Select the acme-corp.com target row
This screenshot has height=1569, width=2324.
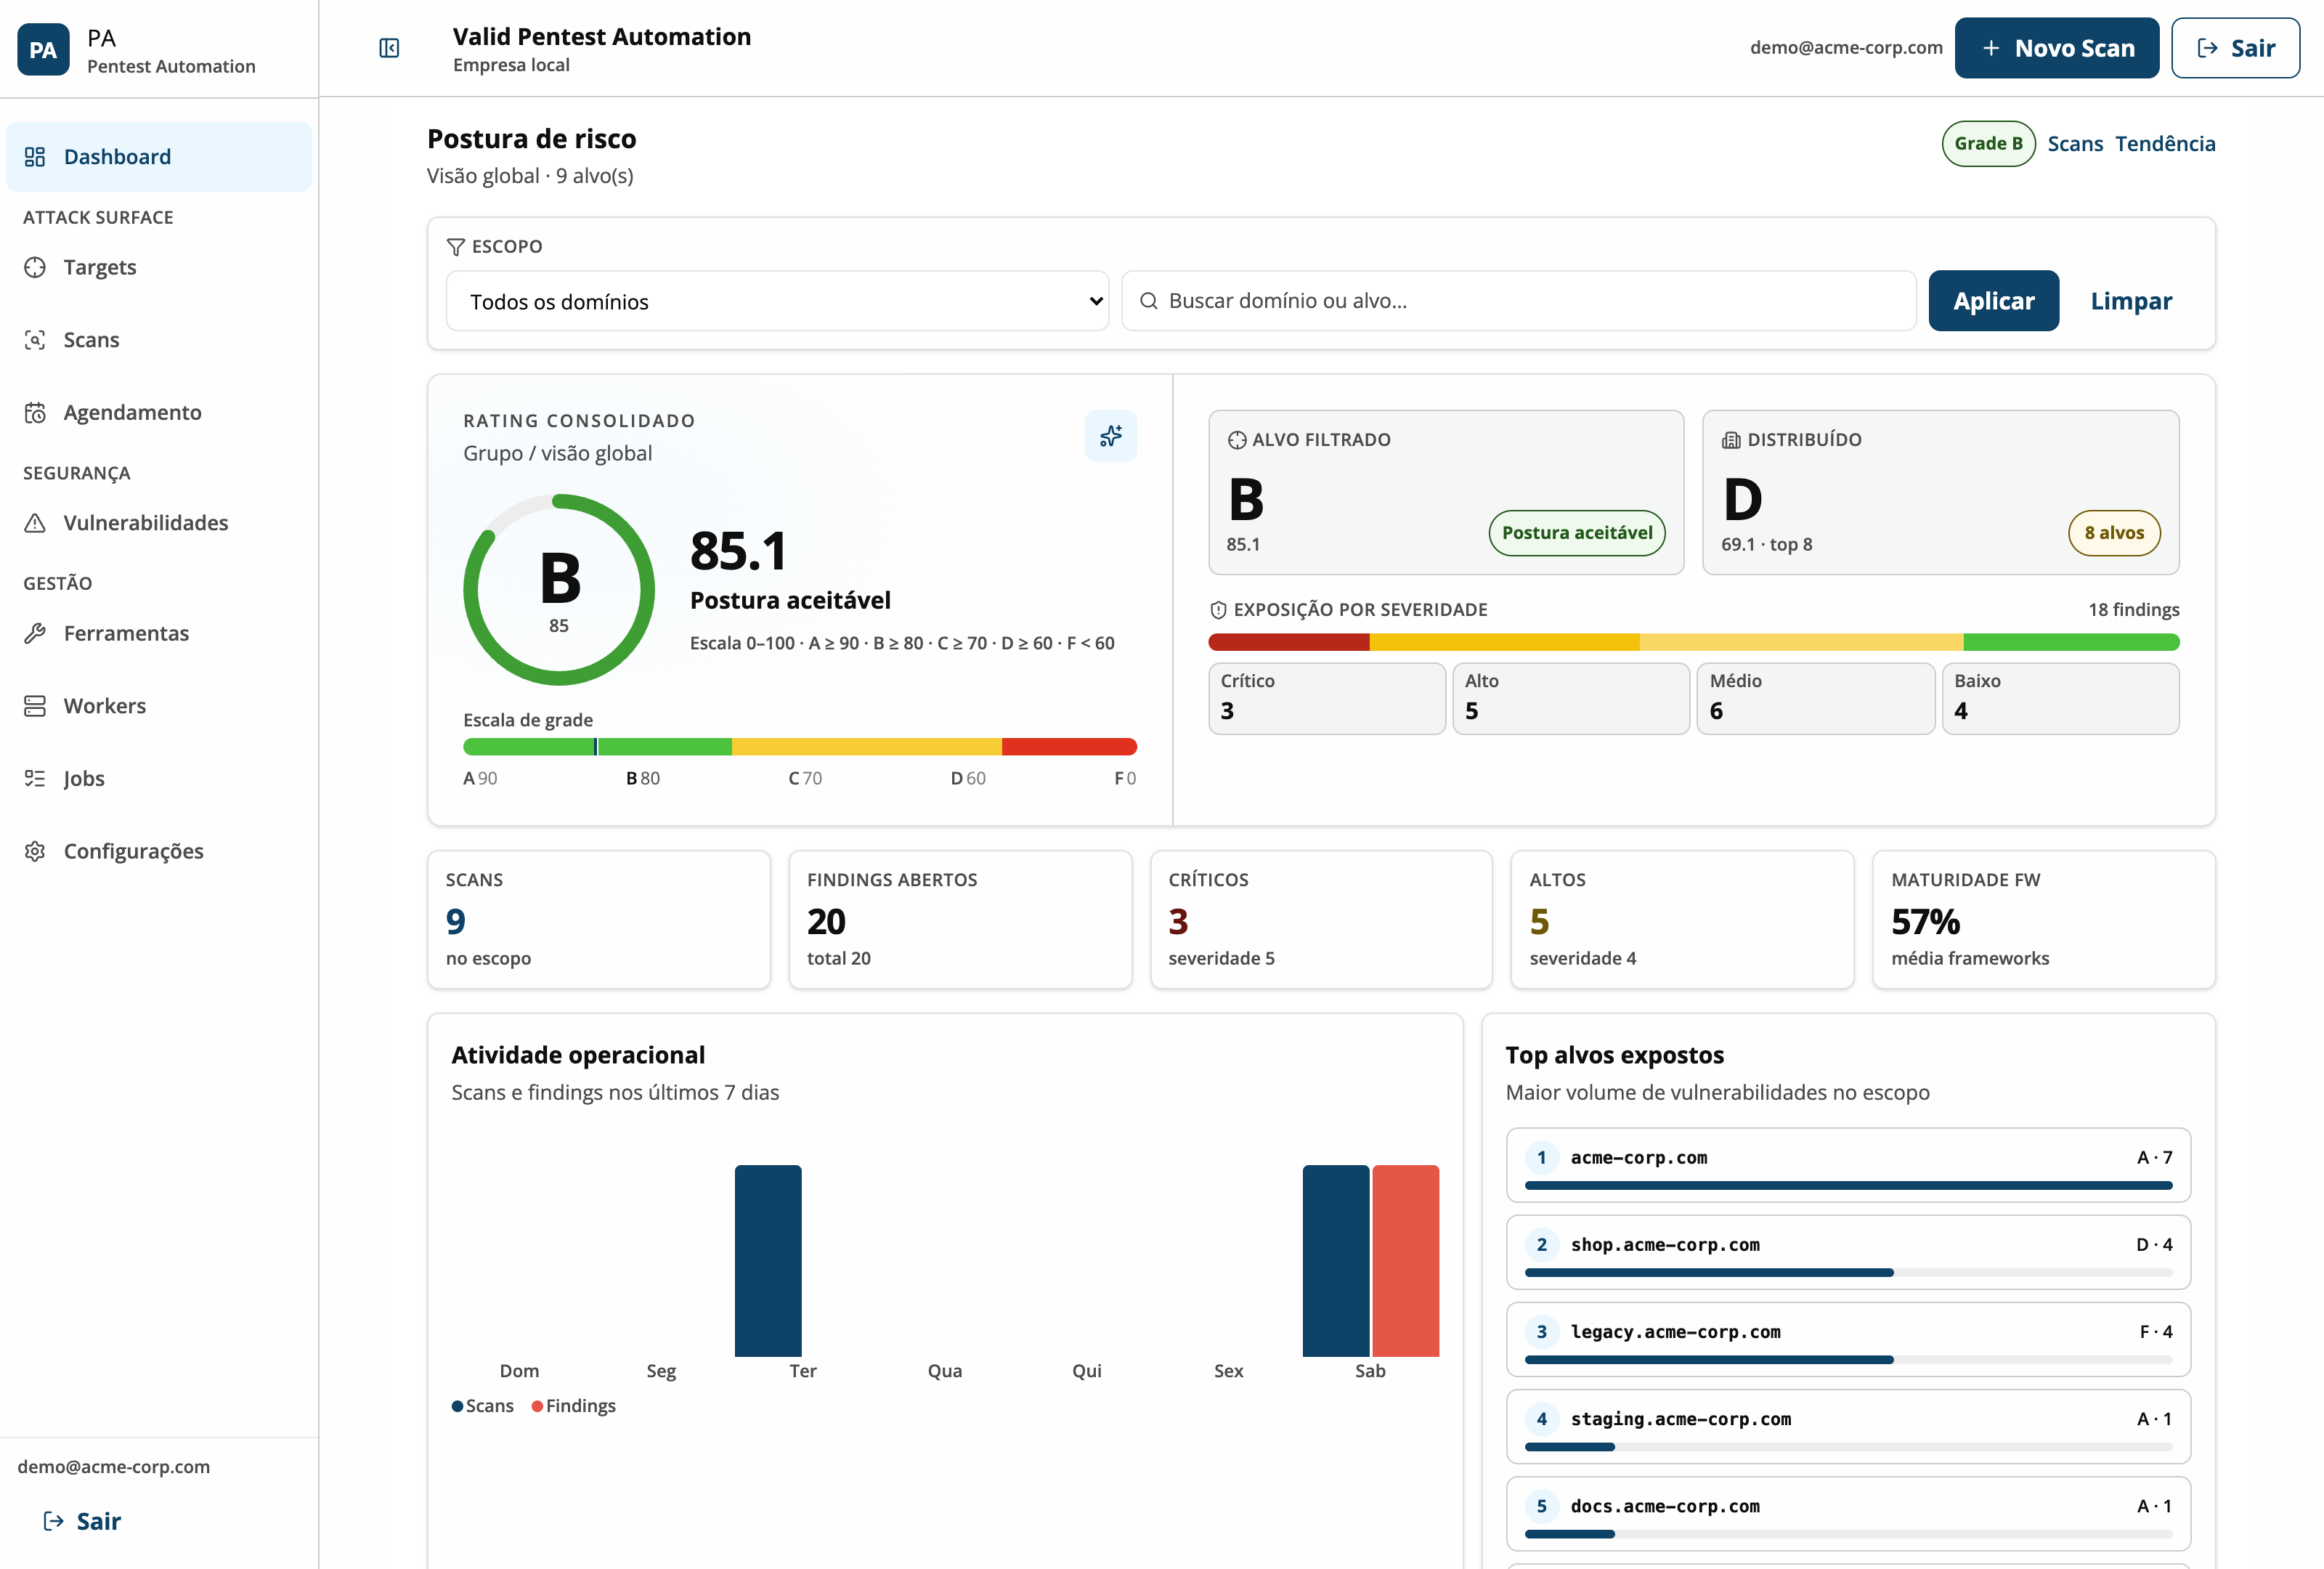1848,1166
